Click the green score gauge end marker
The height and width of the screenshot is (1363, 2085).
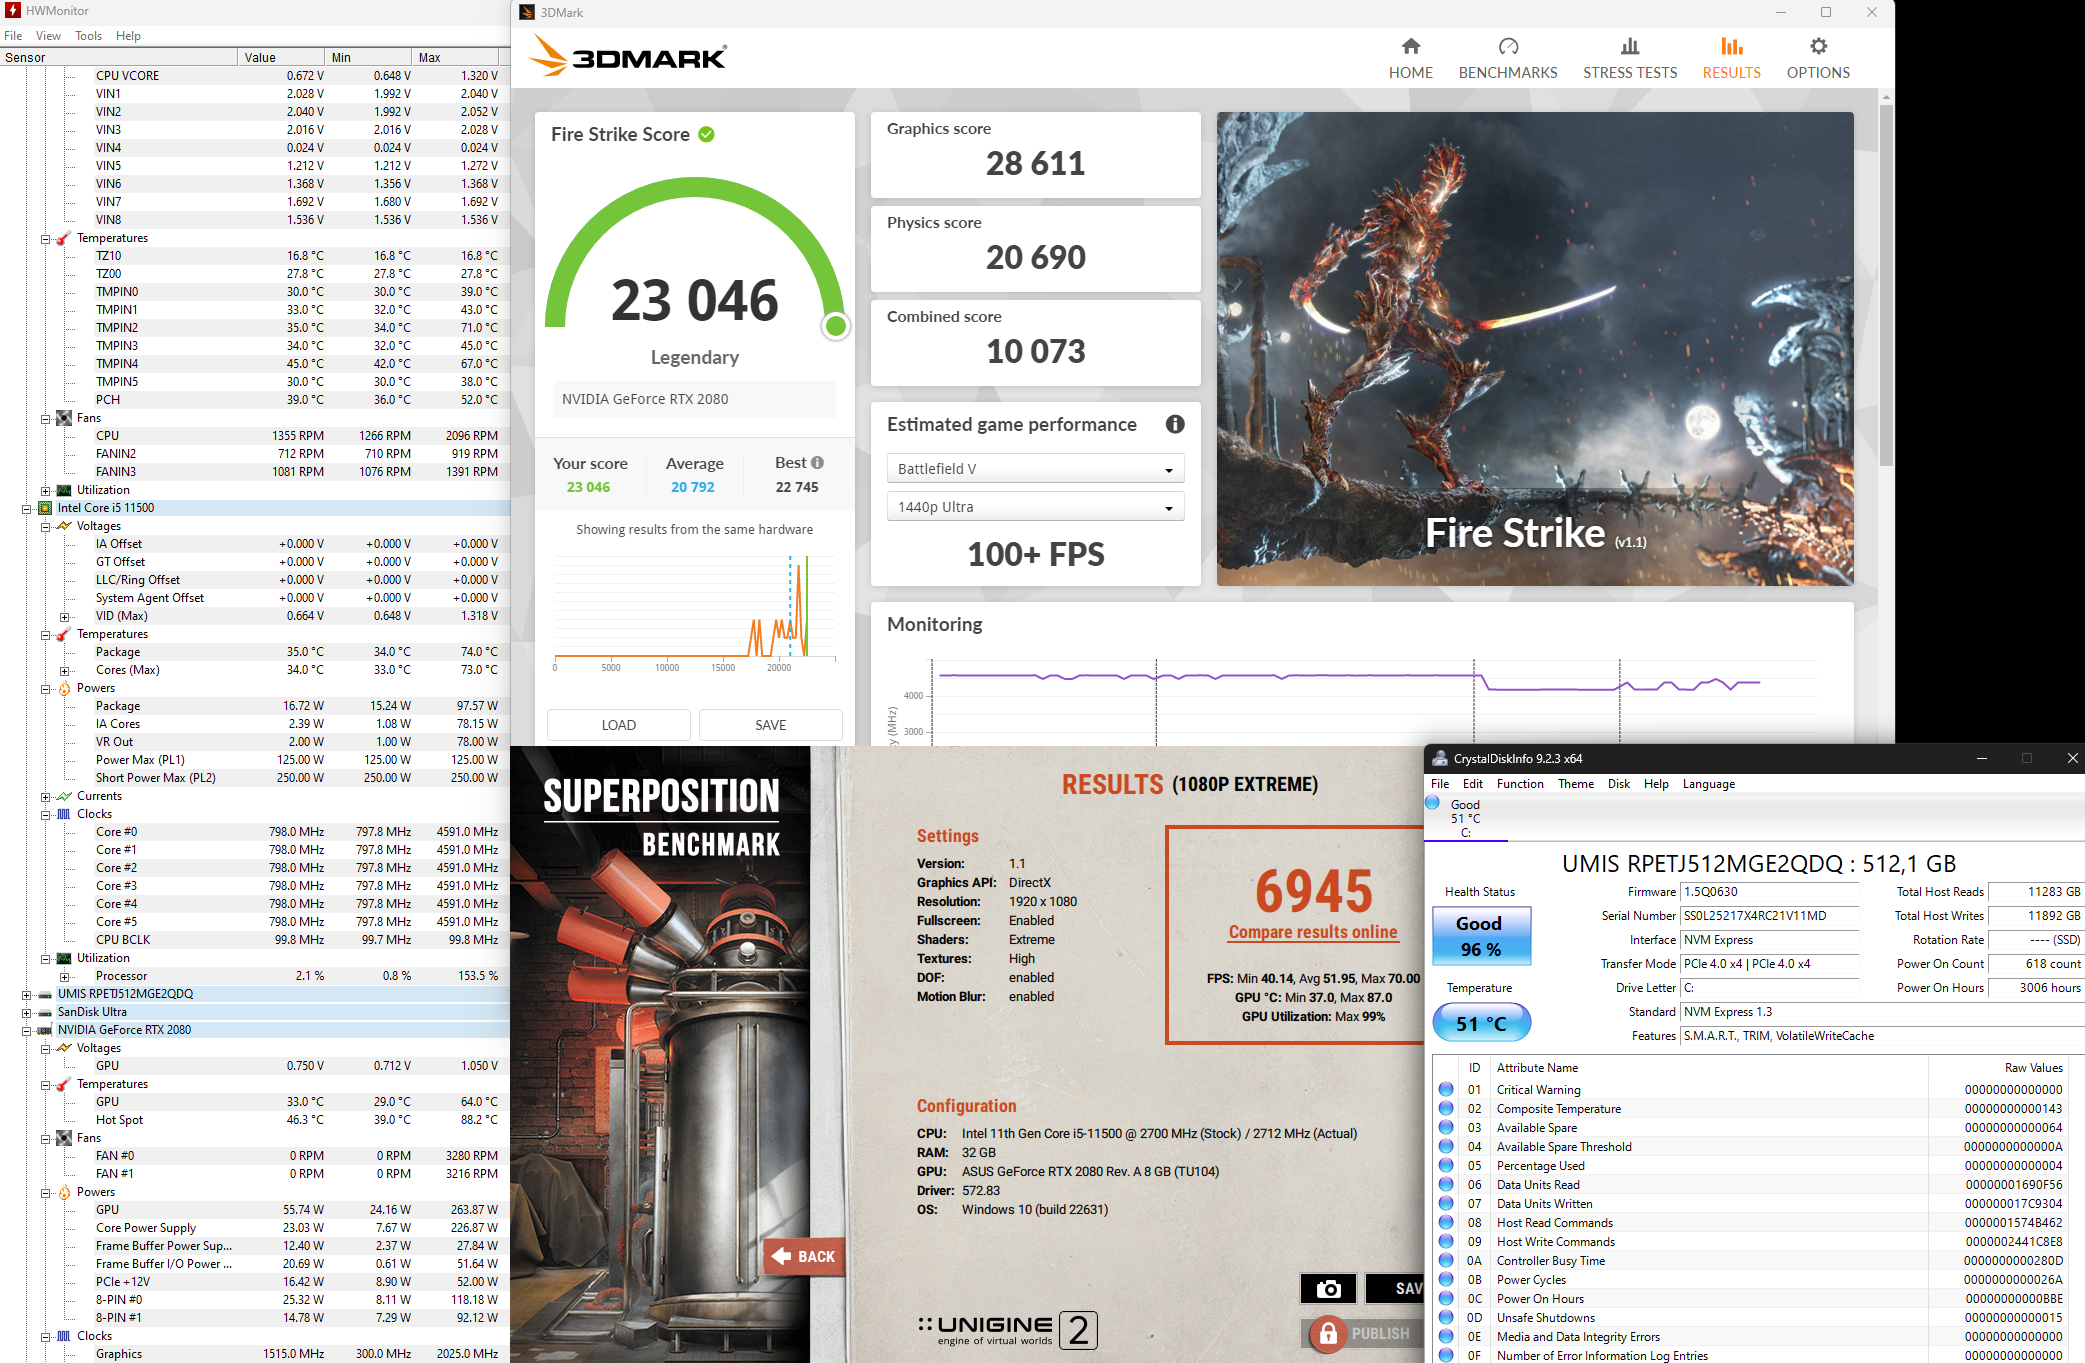[x=836, y=325]
